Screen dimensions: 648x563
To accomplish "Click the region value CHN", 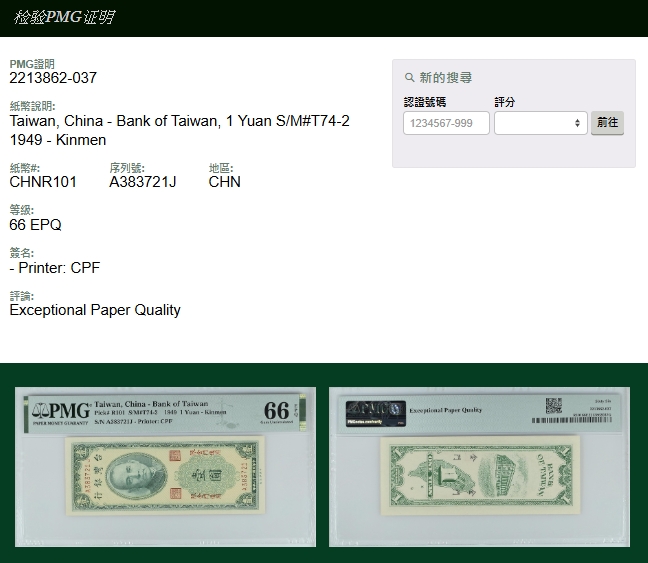I will (x=224, y=182).
